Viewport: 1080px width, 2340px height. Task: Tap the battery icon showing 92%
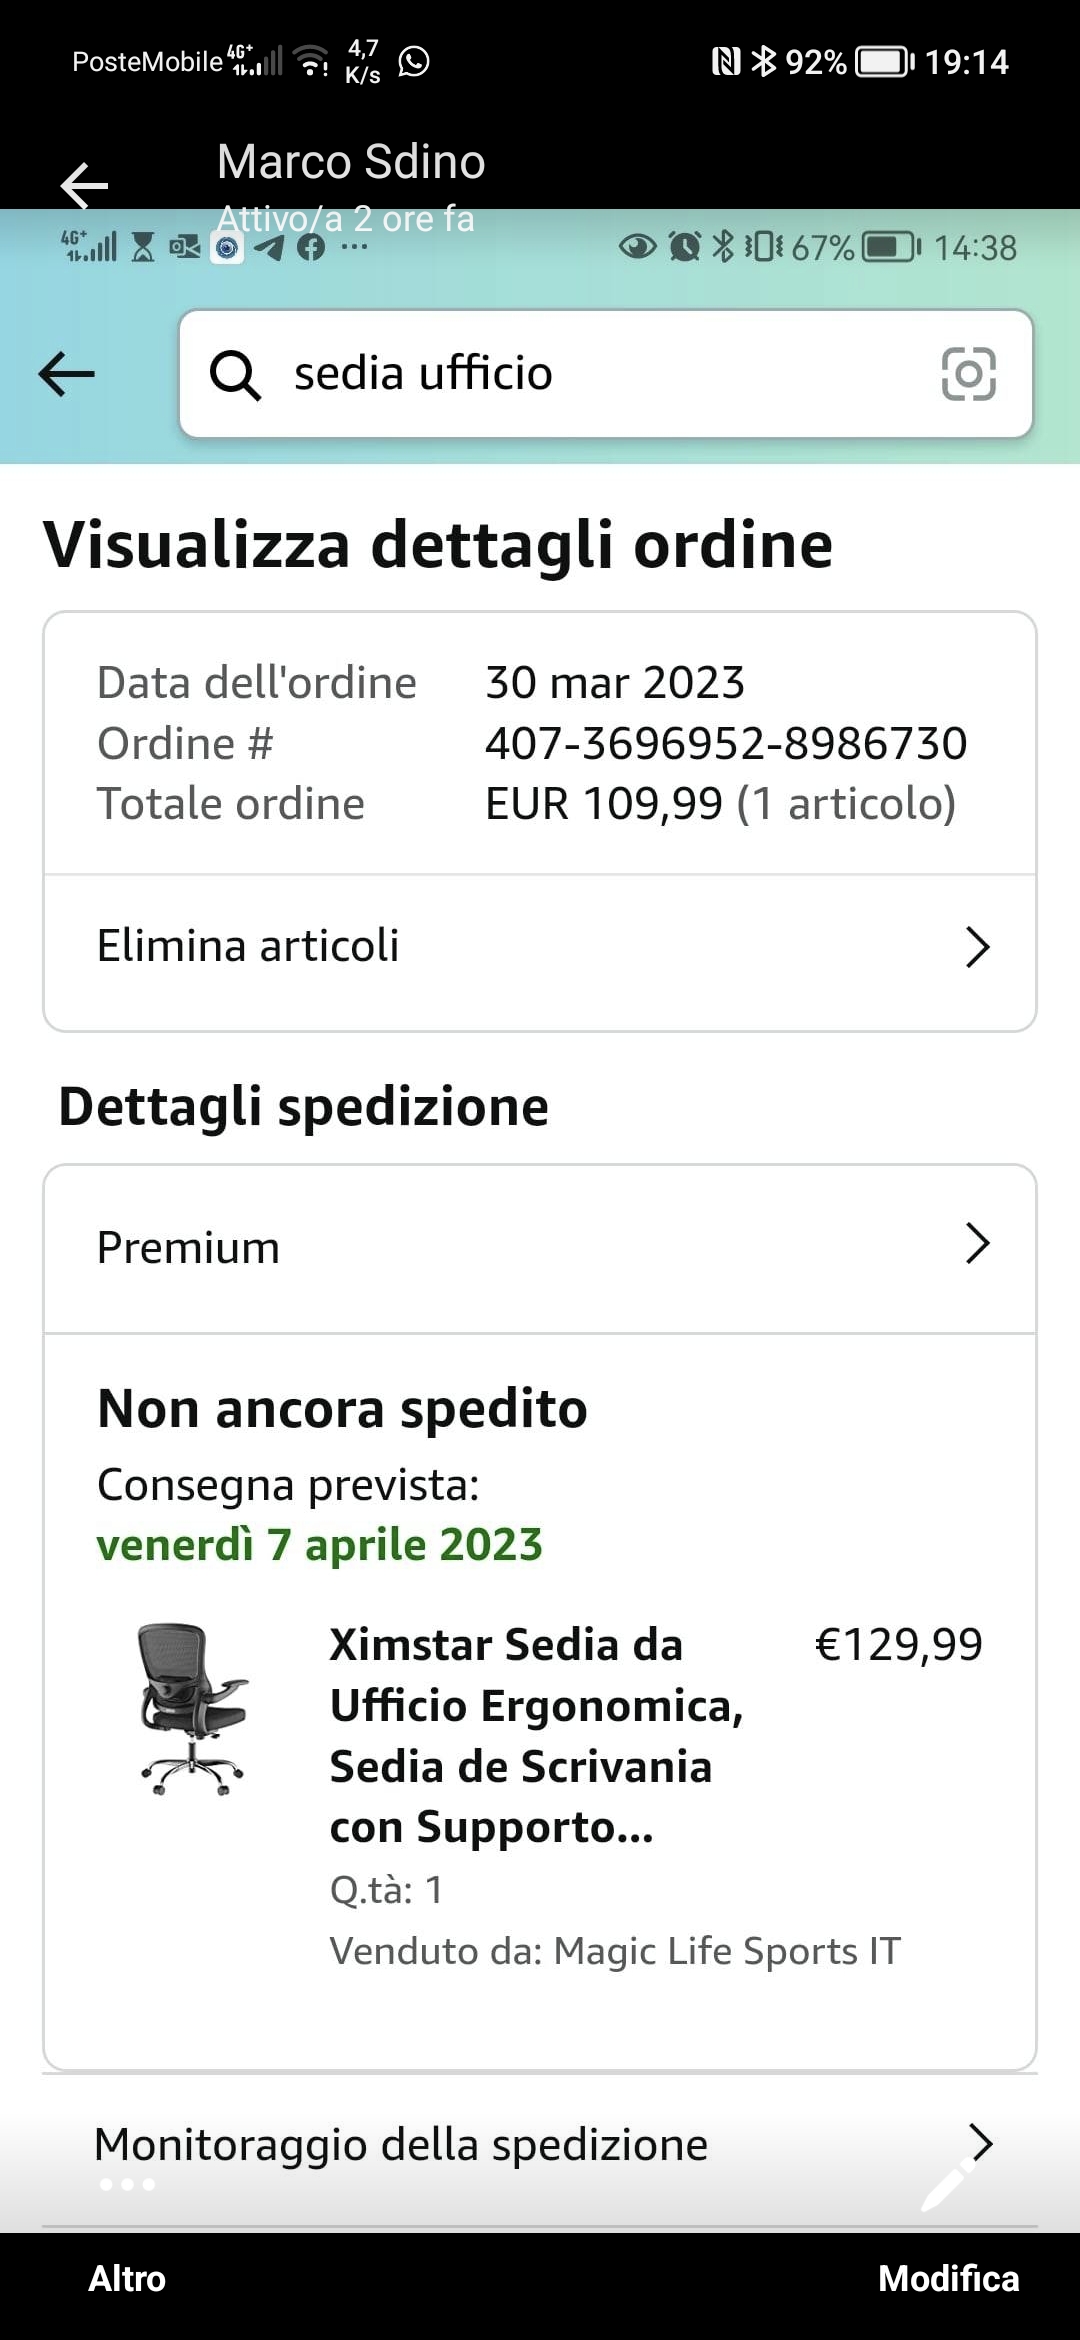[885, 62]
